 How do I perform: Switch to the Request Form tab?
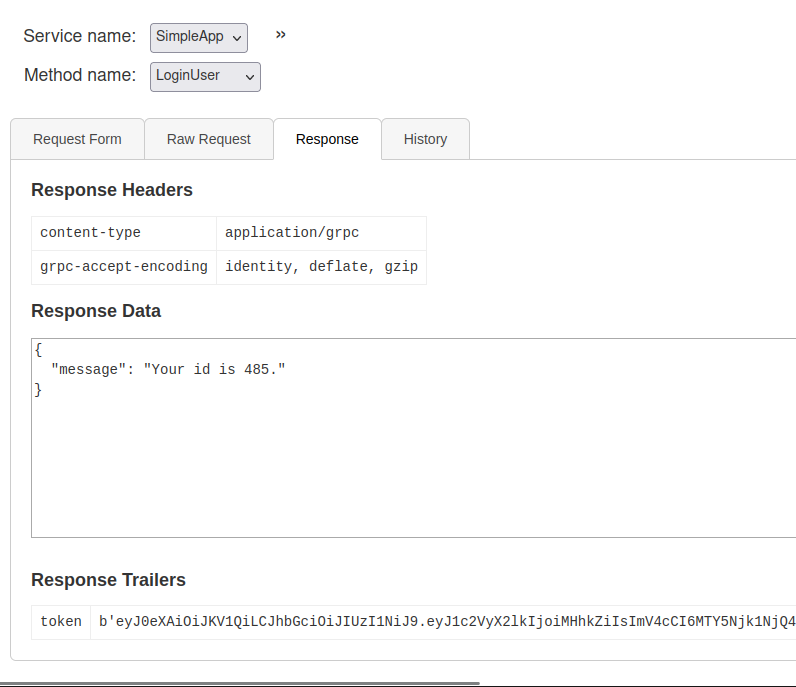(x=77, y=139)
